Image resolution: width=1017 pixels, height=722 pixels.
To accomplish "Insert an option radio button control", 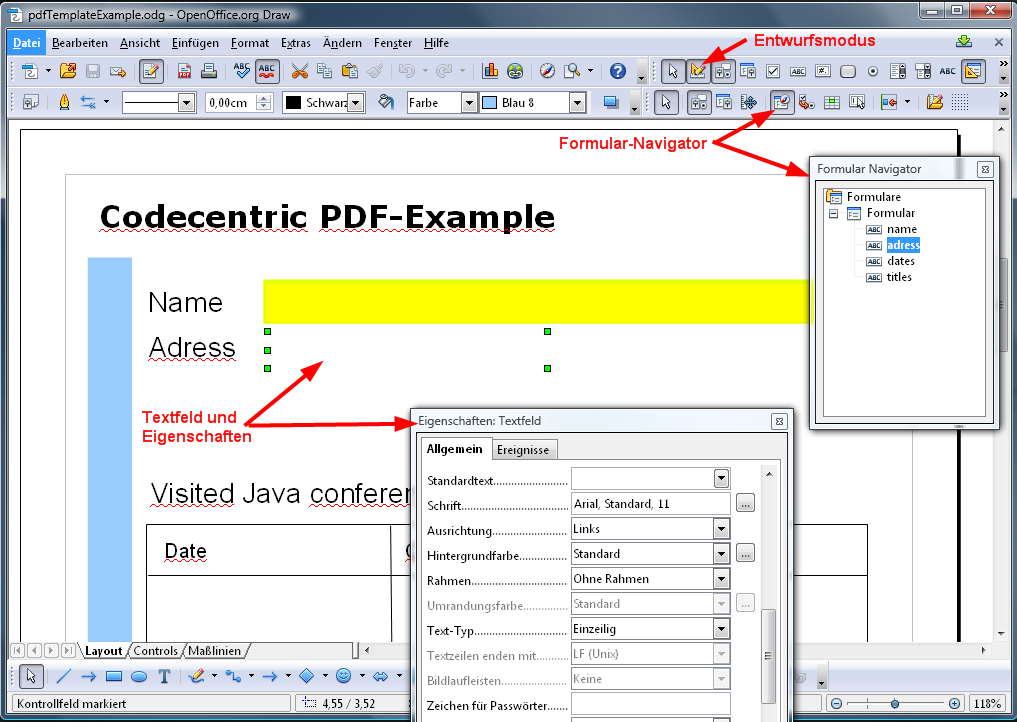I will [x=873, y=71].
